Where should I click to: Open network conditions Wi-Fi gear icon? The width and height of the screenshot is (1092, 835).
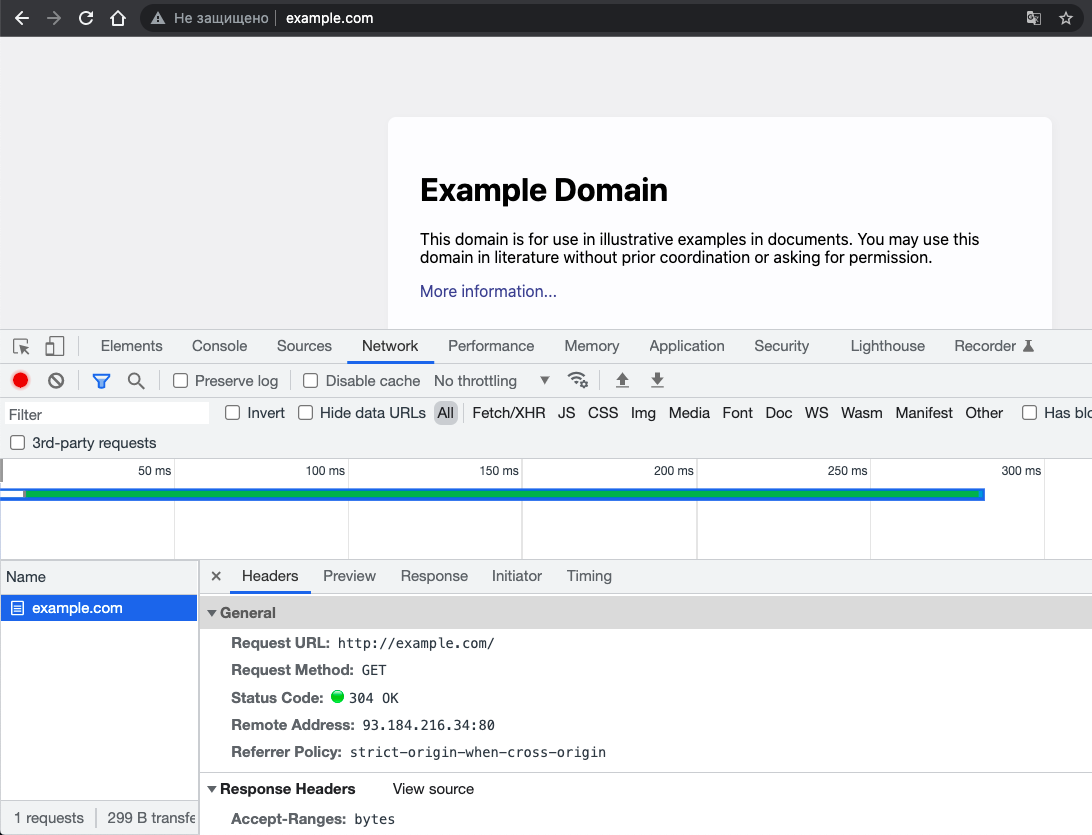pos(577,380)
